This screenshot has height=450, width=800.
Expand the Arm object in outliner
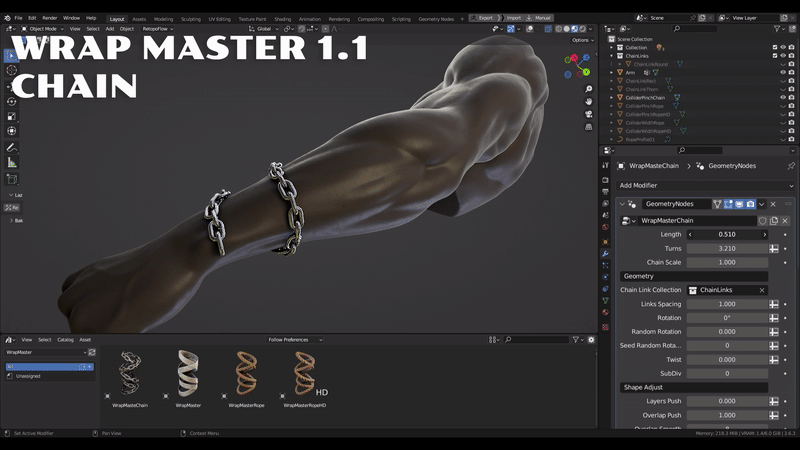612,72
